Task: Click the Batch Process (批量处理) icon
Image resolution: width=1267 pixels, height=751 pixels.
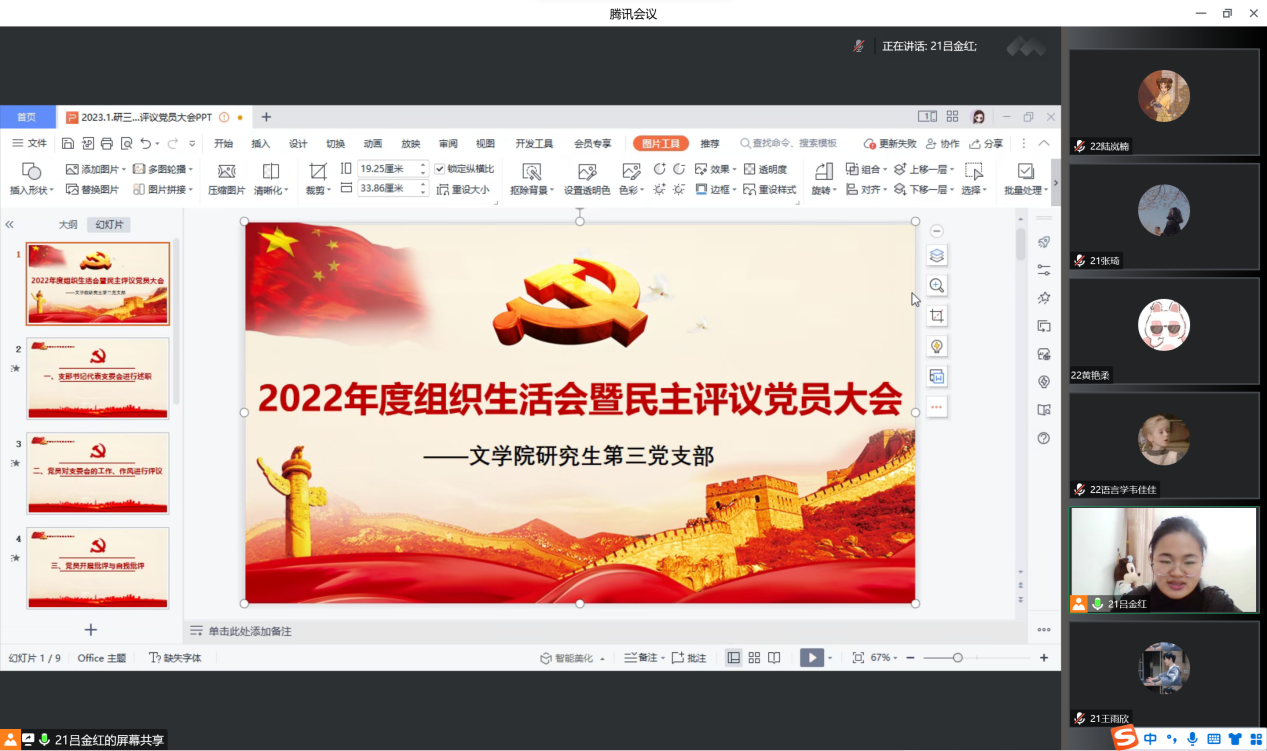Action: tap(1026, 171)
